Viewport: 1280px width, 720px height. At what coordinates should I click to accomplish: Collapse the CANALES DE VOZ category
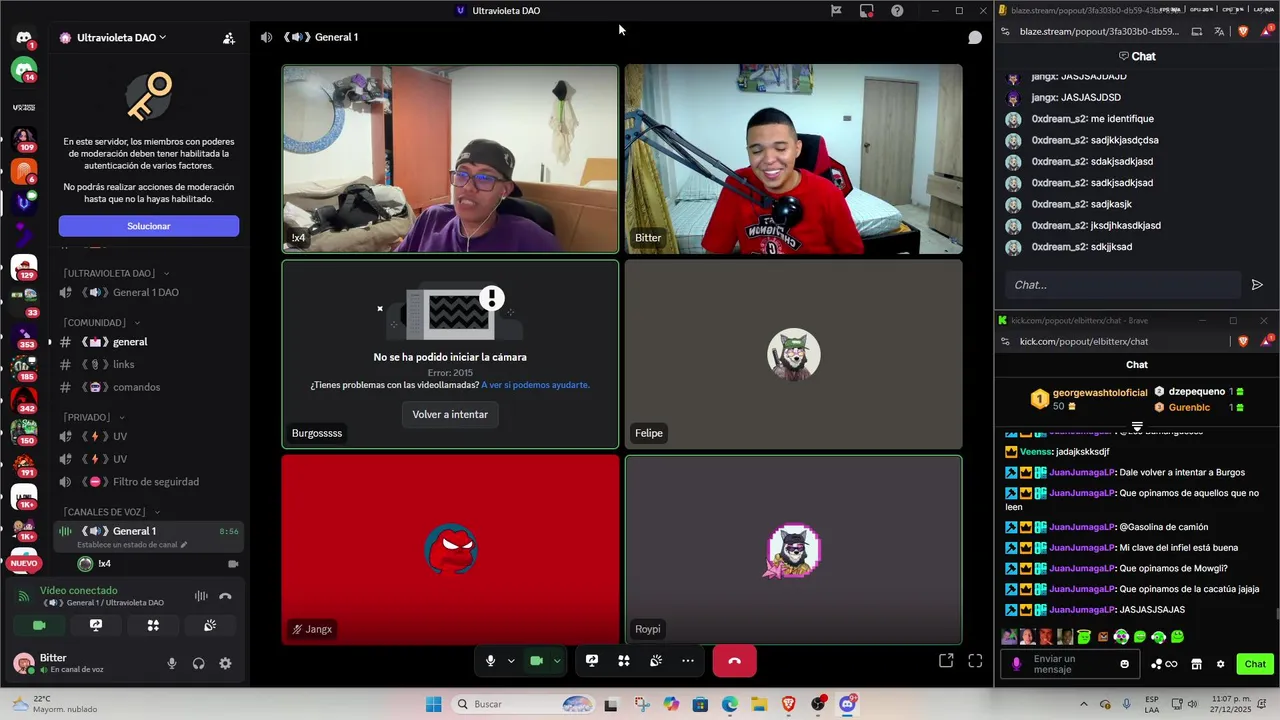pos(110,512)
